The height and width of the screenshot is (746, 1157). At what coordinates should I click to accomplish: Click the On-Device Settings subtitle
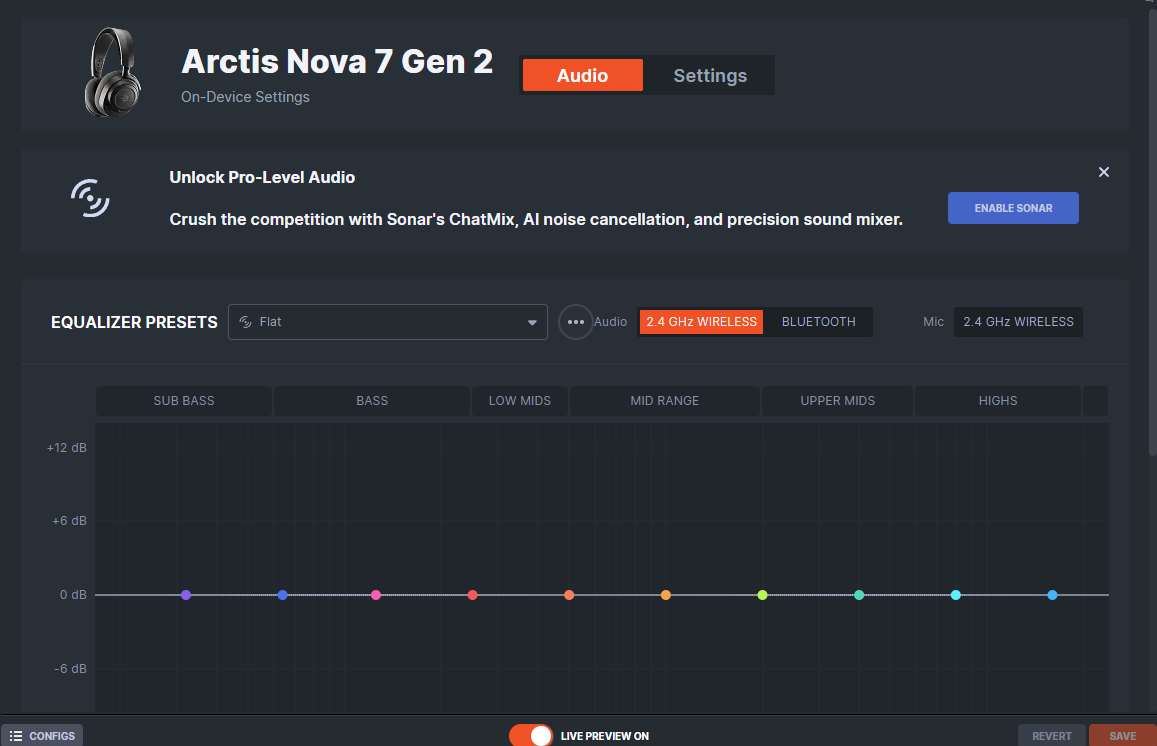(245, 97)
